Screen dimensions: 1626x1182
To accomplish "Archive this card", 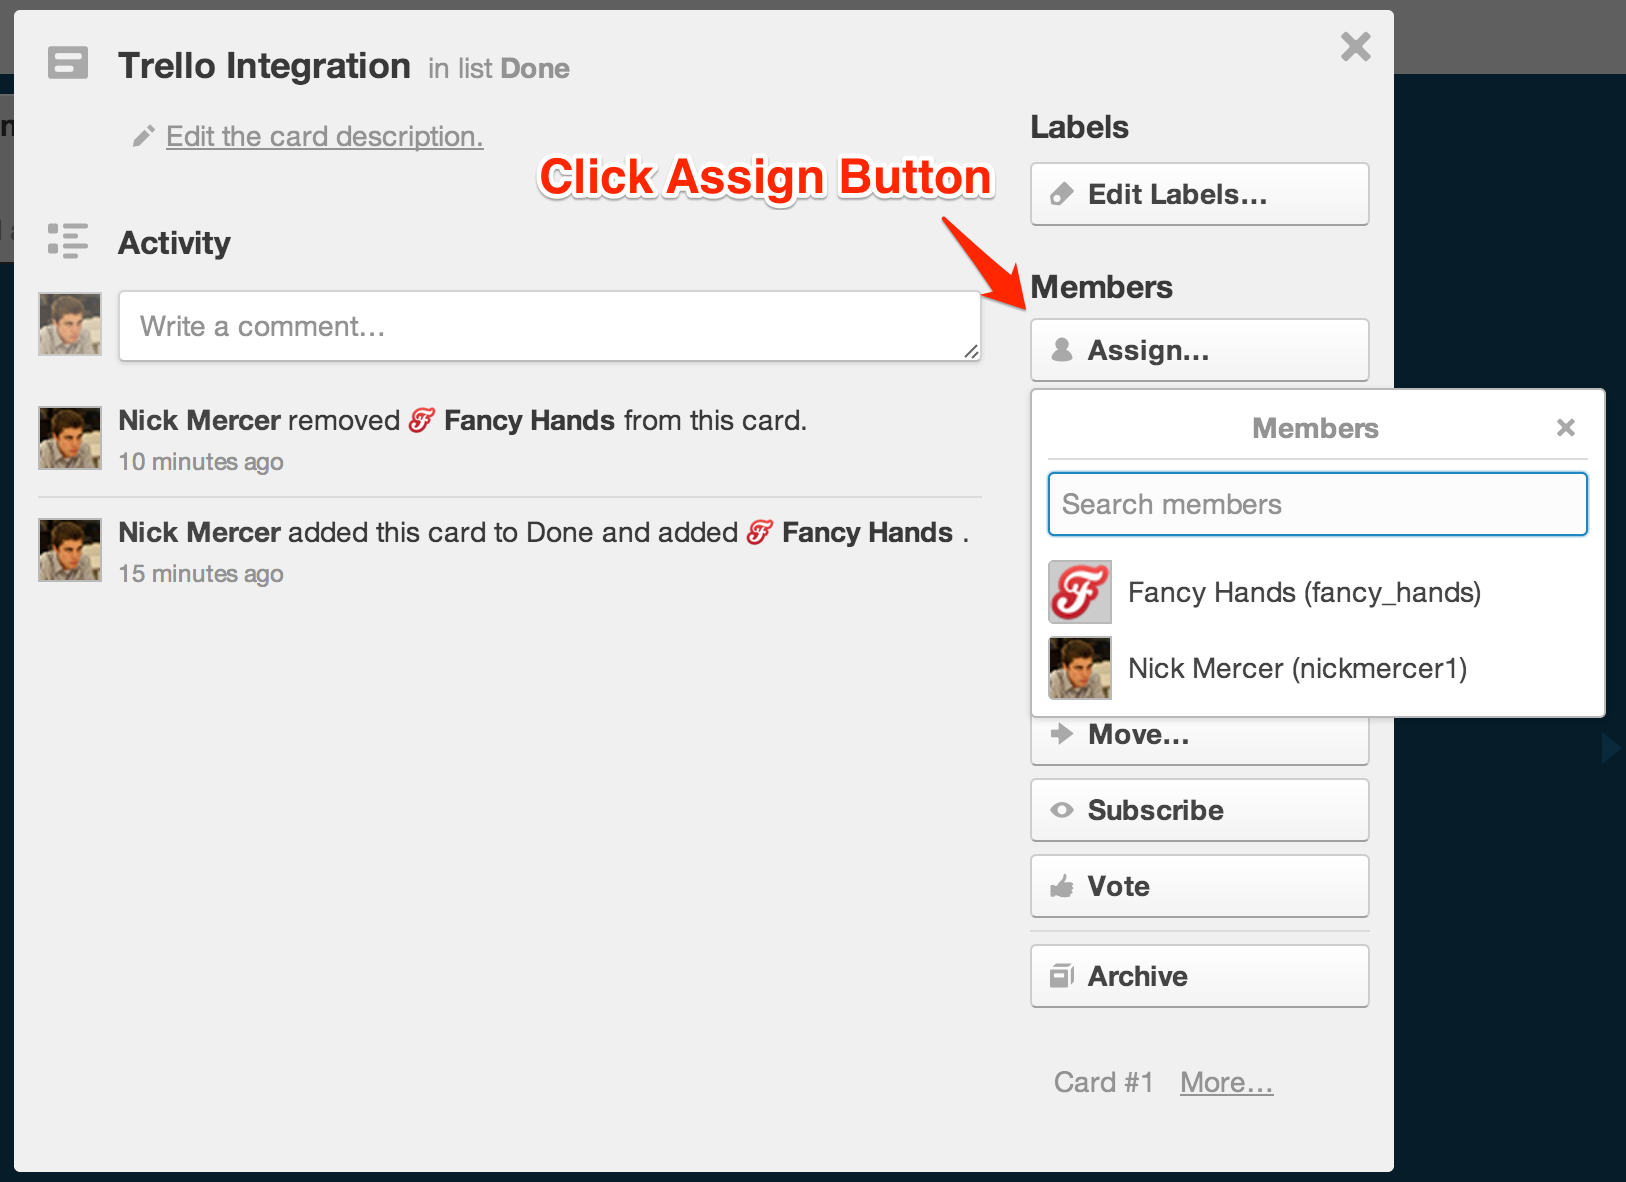I will (1199, 976).
